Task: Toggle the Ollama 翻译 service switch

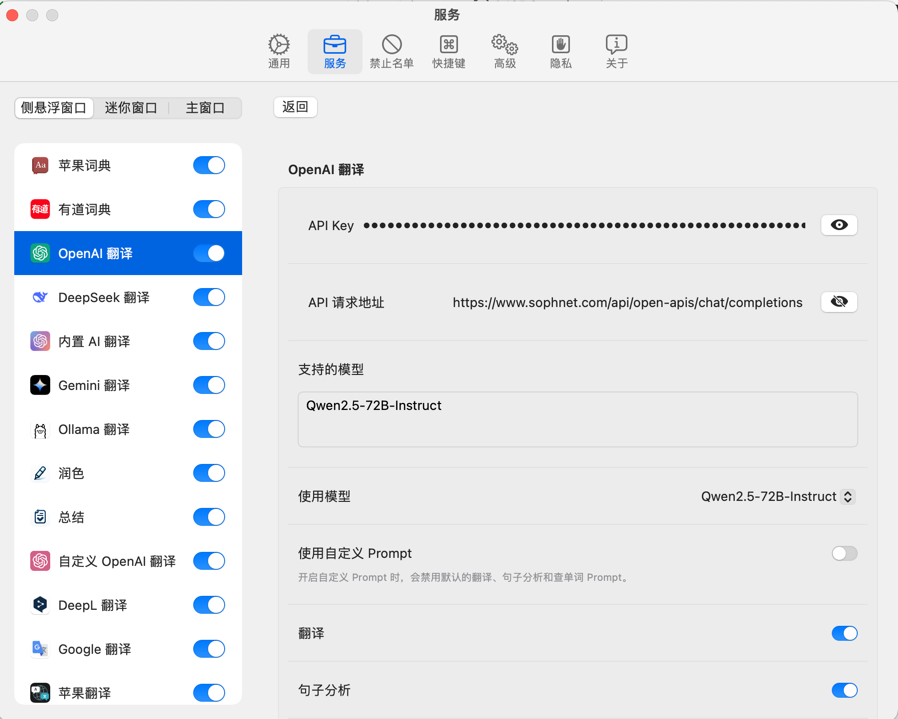Action: tap(209, 429)
